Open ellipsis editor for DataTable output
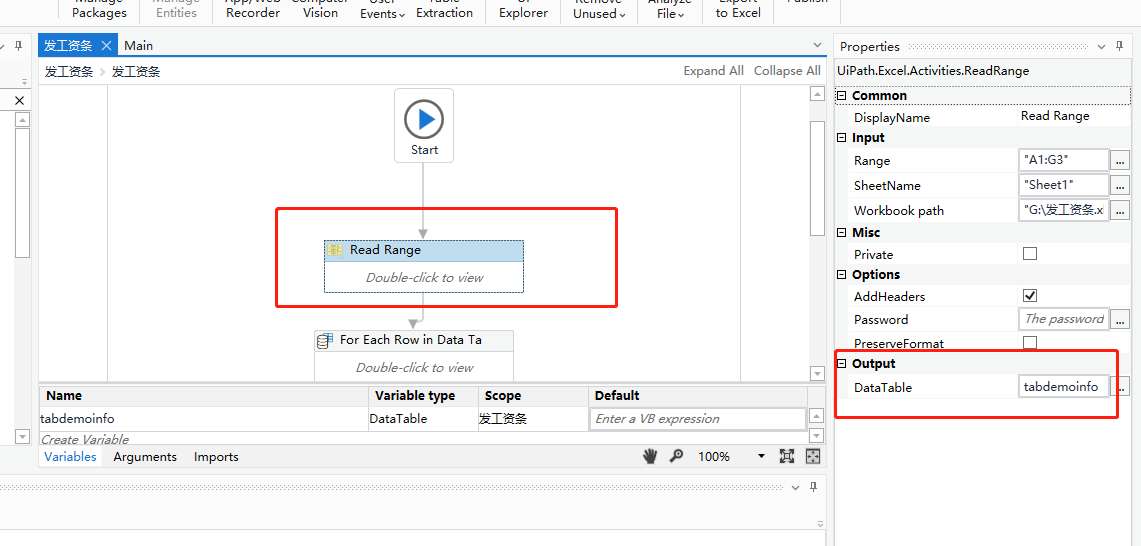 1120,387
